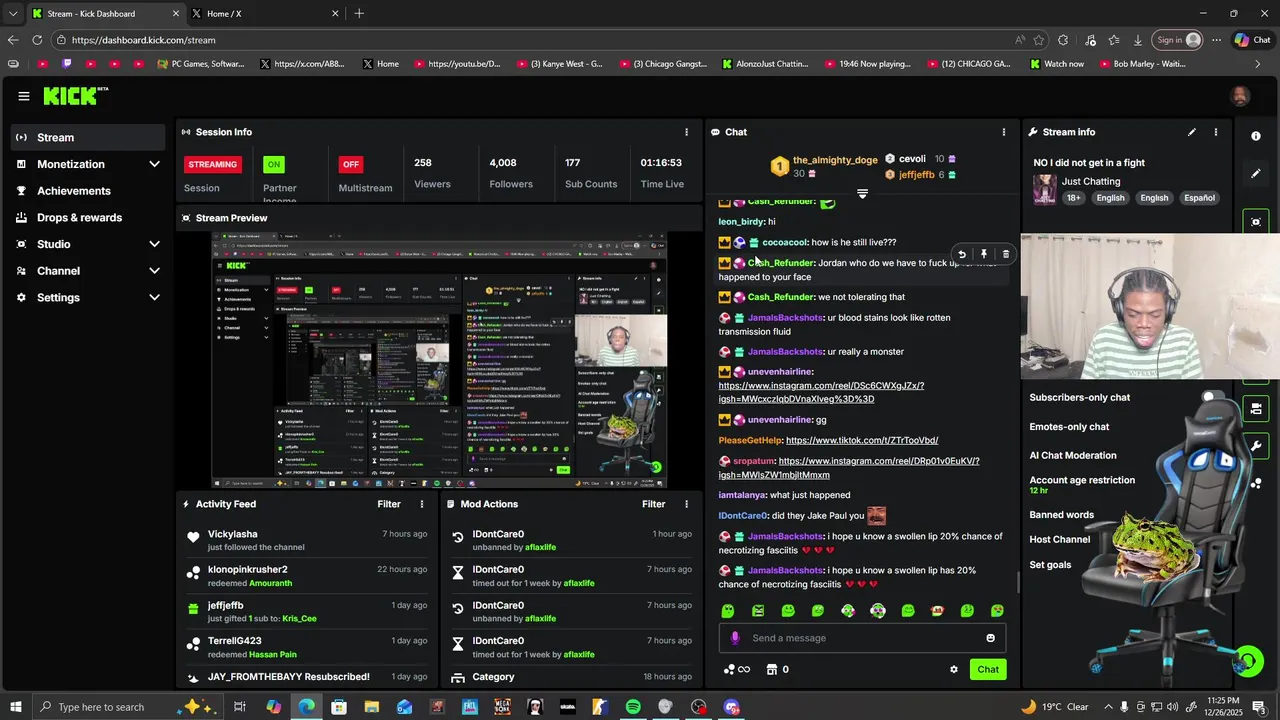Viewport: 1280px width, 720px height.
Task: Edit stream info with pencil icon
Action: 1192,132
